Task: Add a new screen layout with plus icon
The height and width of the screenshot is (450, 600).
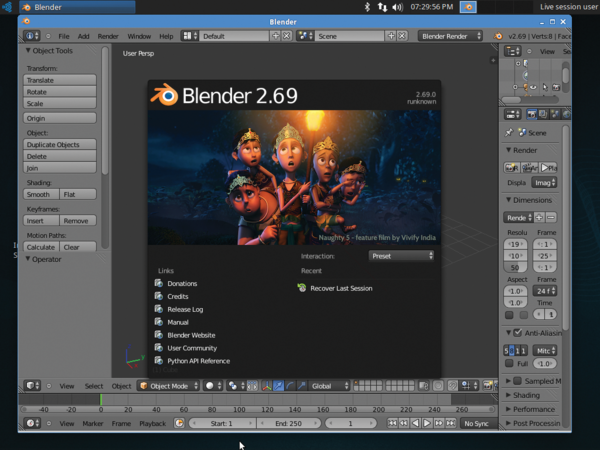Action: click(x=275, y=36)
